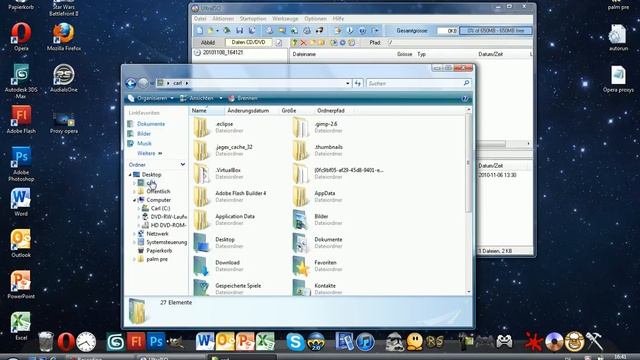Open the Werkzeuge menu in UltraISO
The height and width of the screenshot is (360, 640).
coord(285,19)
